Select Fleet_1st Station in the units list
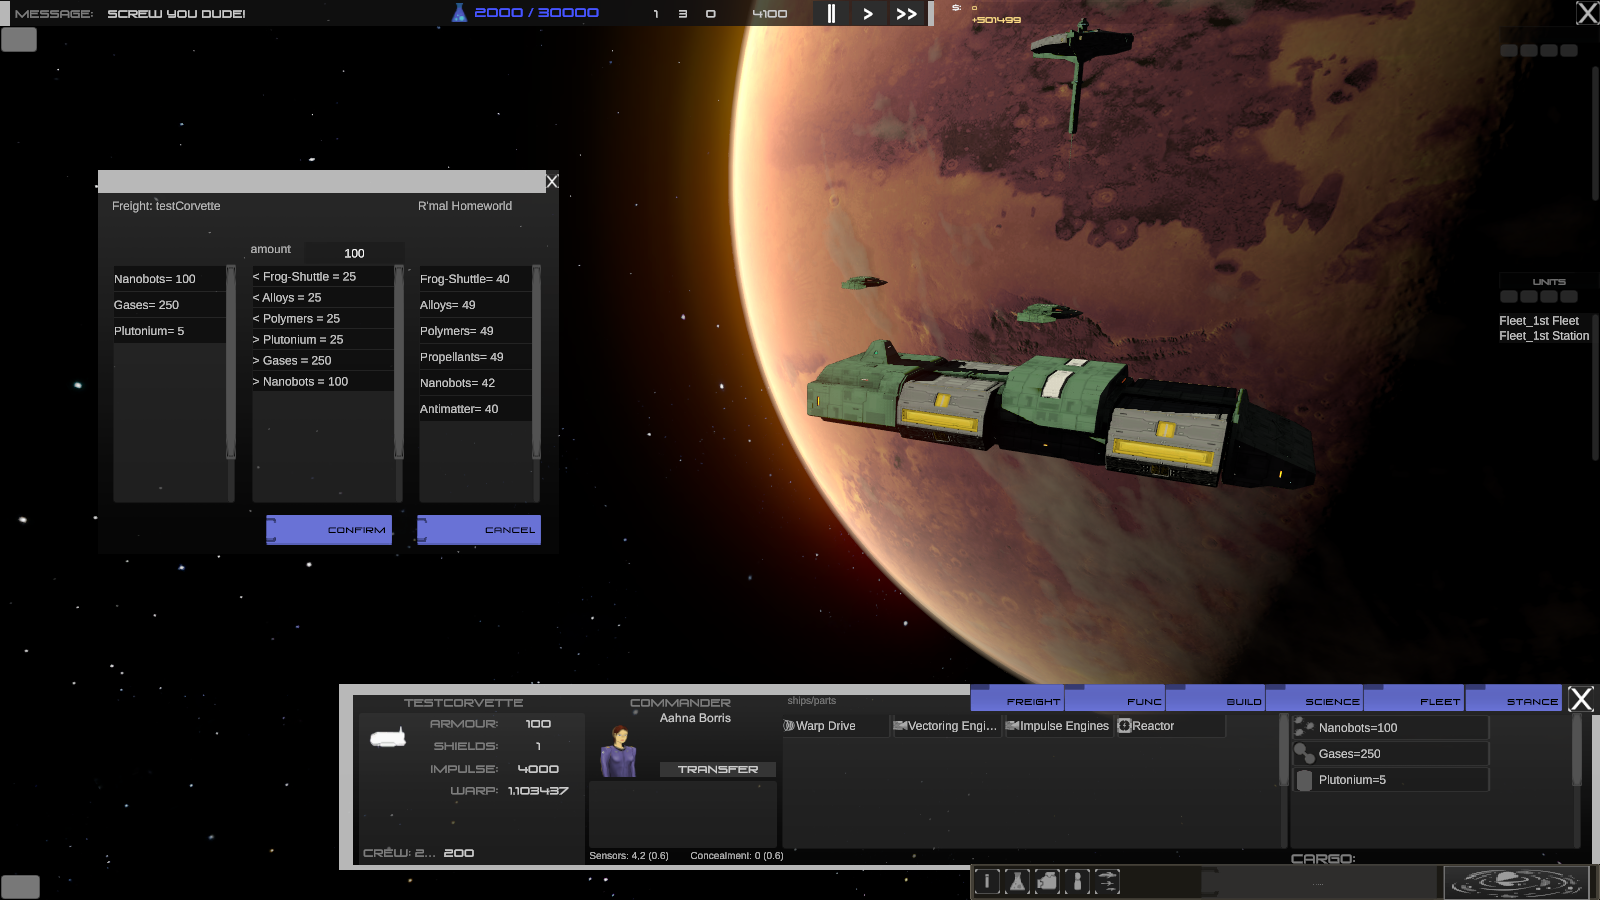This screenshot has height=900, width=1600. 1544,336
